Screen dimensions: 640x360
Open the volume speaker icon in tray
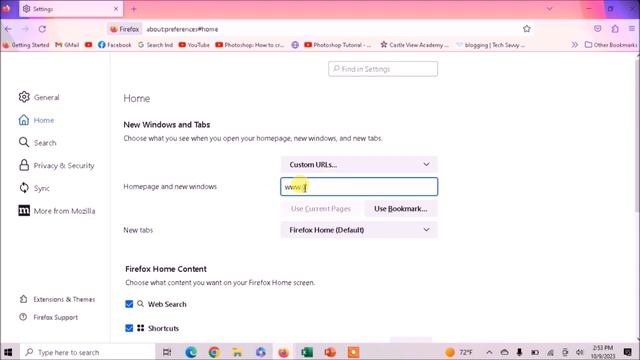point(580,352)
